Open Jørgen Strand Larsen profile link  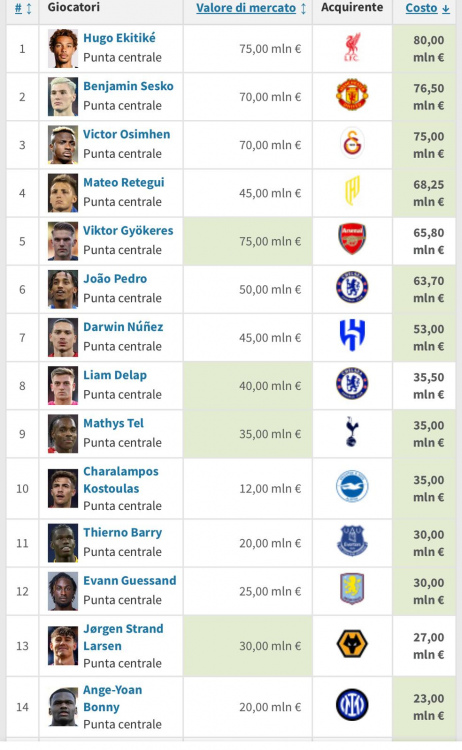[x=123, y=637]
